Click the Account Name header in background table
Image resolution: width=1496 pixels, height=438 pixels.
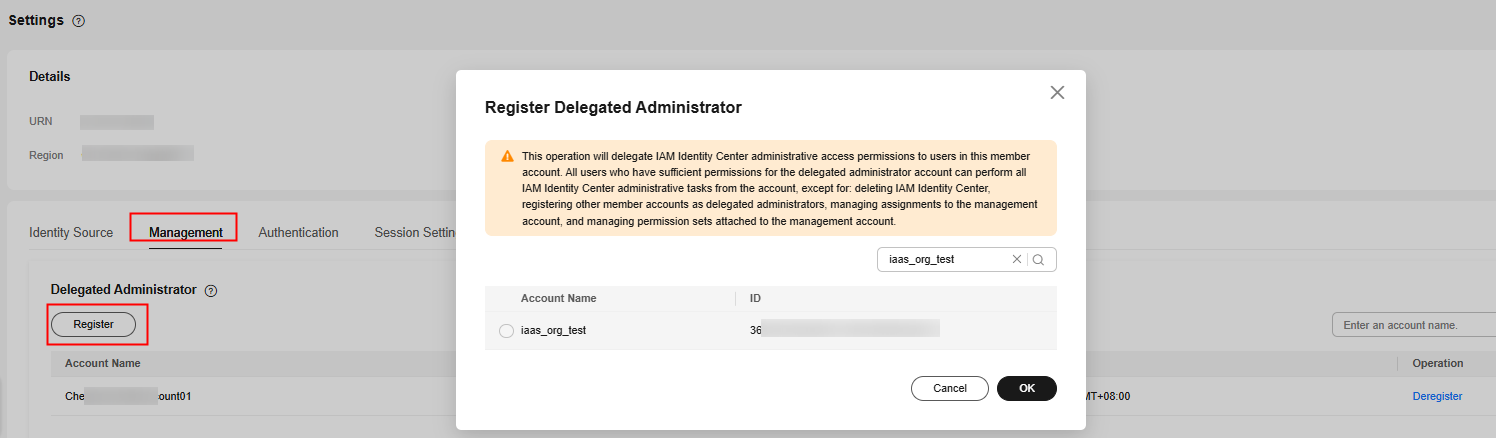coord(103,363)
